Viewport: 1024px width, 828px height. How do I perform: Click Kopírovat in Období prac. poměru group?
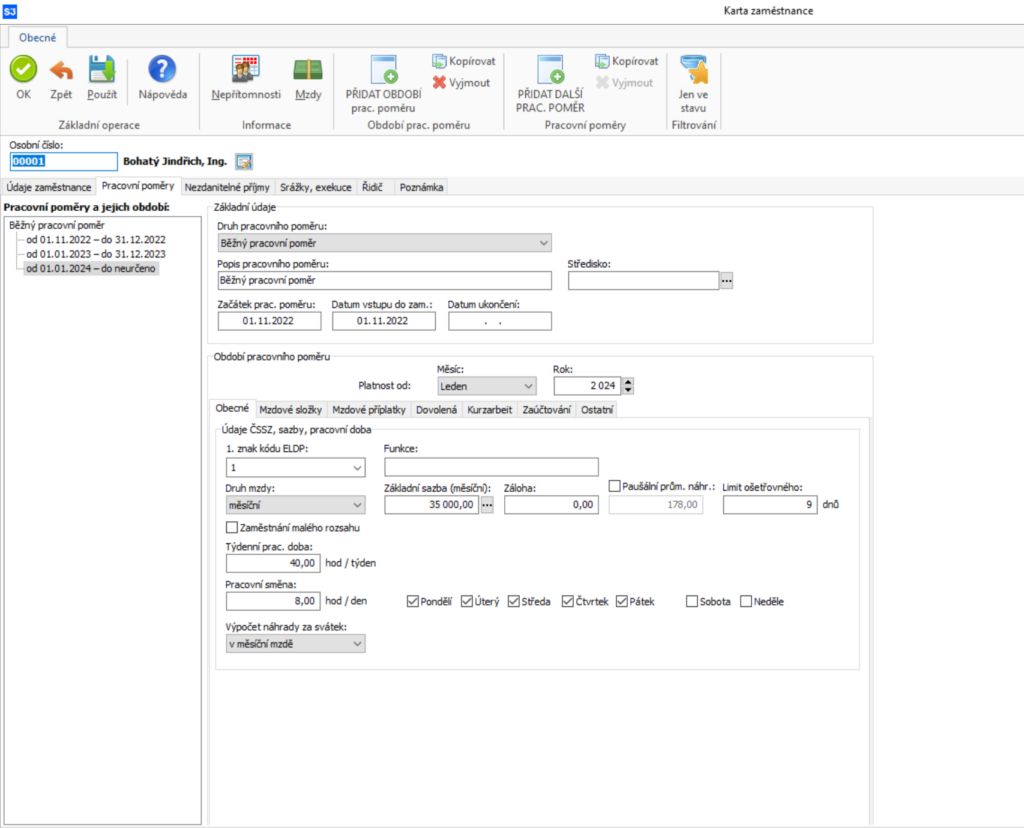[463, 61]
